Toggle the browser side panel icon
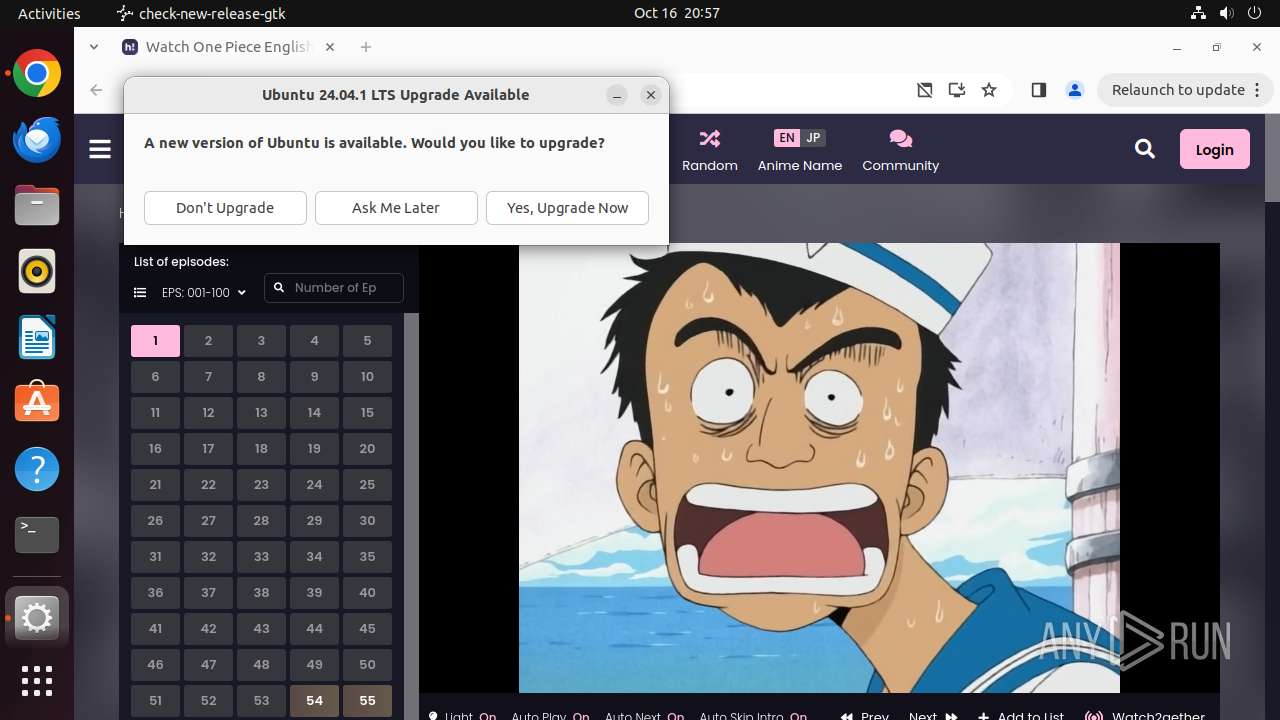The width and height of the screenshot is (1280, 720). click(1038, 90)
